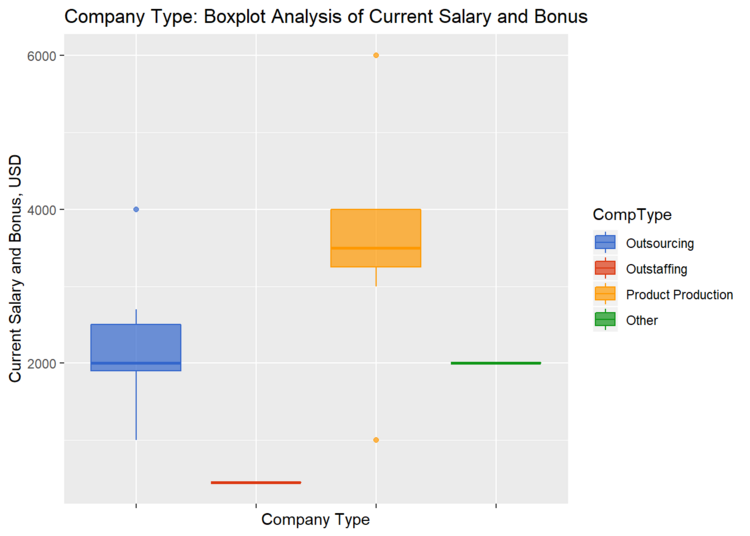
Task: Click the blue outlier point at 4000
Action: click(136, 209)
